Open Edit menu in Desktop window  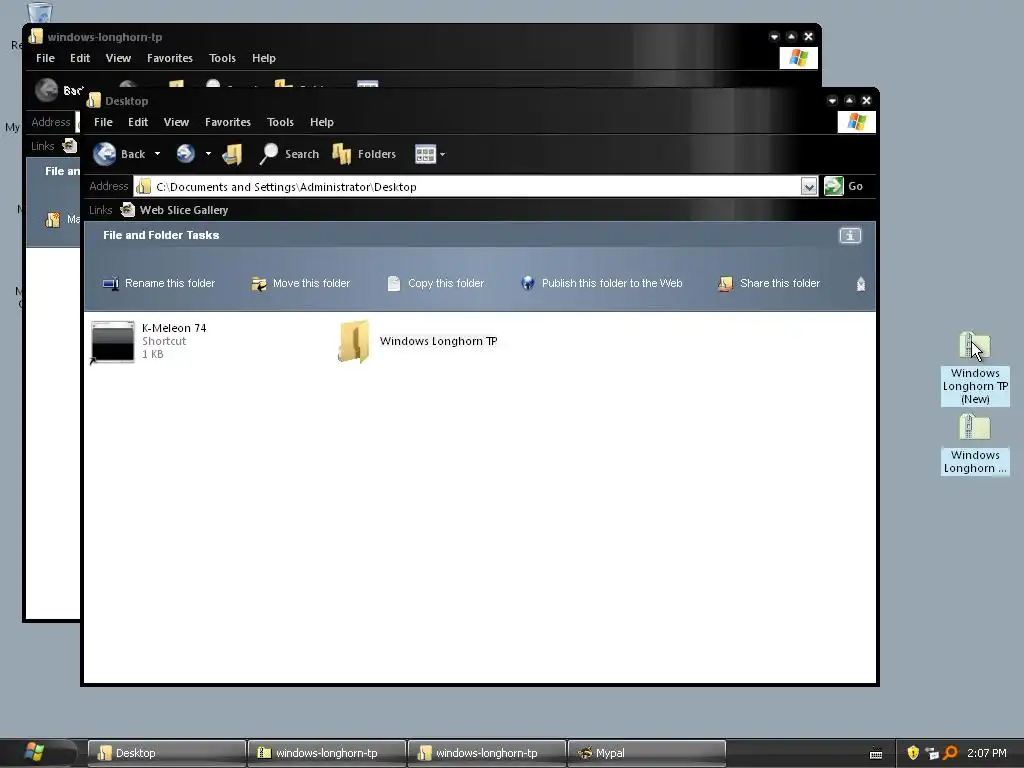(138, 122)
